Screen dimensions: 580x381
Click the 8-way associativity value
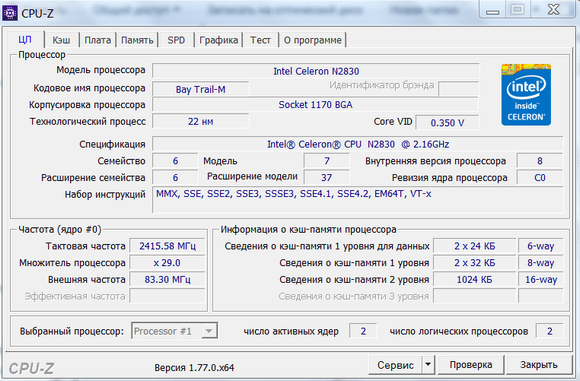[x=540, y=263]
